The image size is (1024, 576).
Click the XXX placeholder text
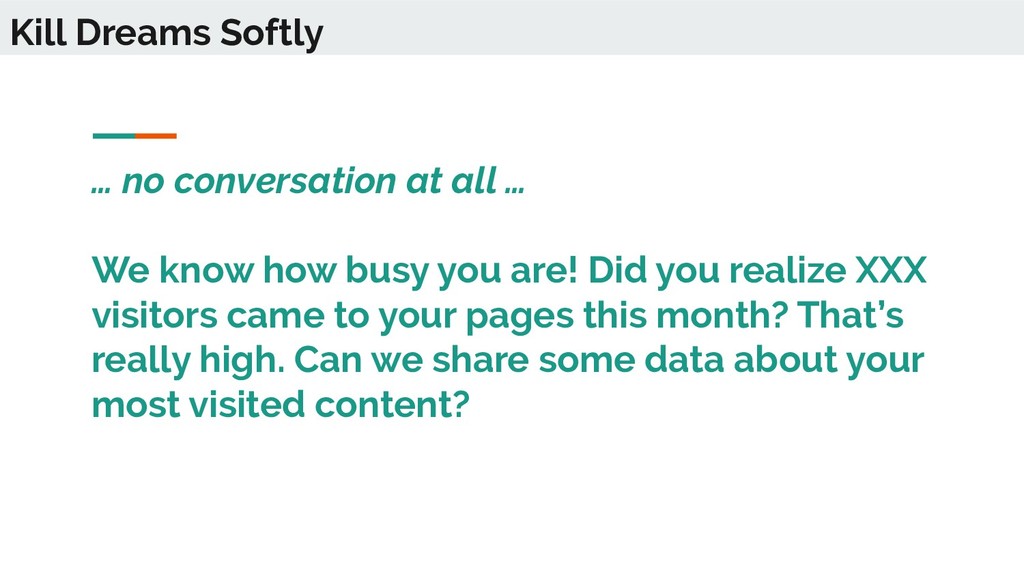(891, 270)
